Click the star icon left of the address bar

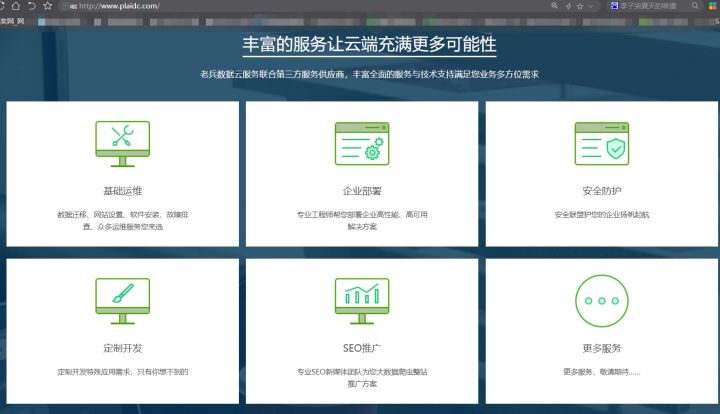click(48, 6)
